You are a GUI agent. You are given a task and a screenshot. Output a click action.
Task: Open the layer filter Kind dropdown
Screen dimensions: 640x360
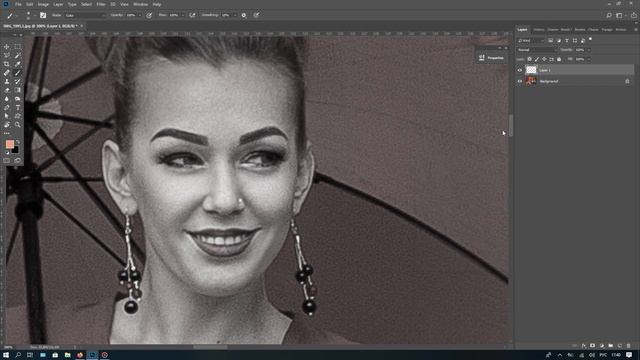[x=531, y=40]
